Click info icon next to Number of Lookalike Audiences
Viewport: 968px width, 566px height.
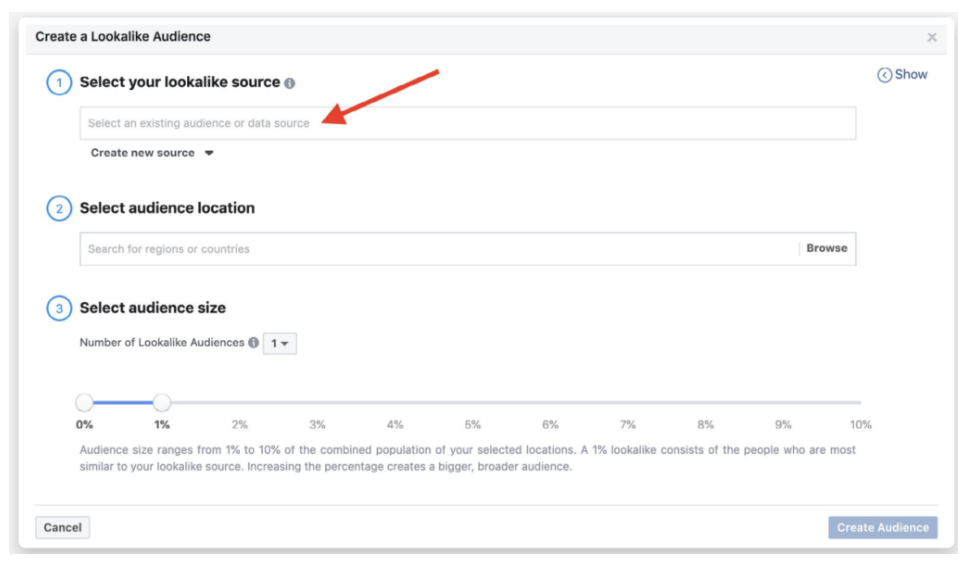(x=254, y=343)
